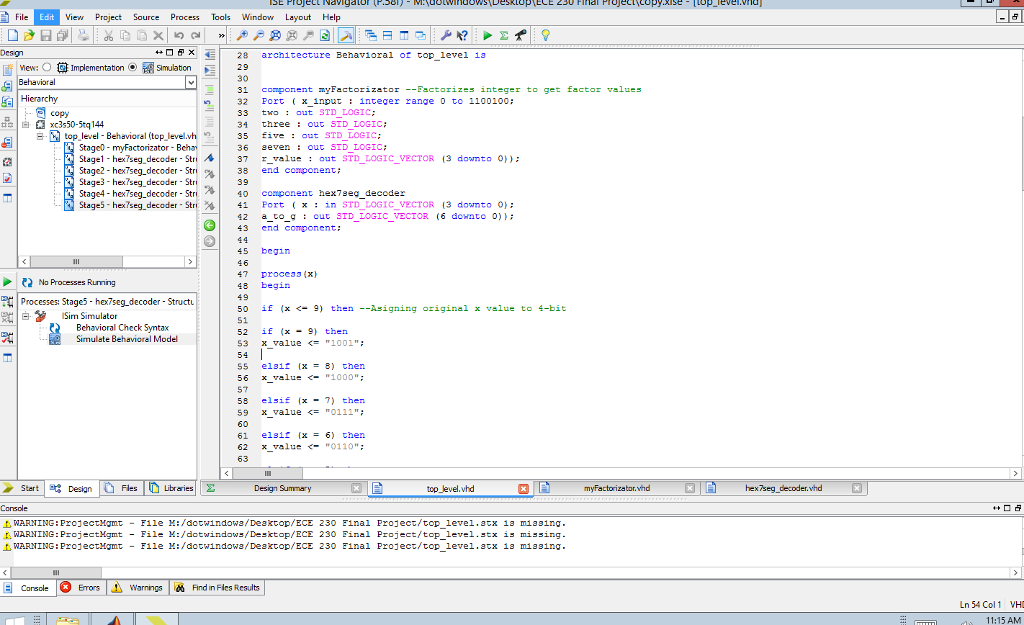This screenshot has width=1024, height=625.
Task: Click the Save icon in toolbar
Action: tap(45, 35)
